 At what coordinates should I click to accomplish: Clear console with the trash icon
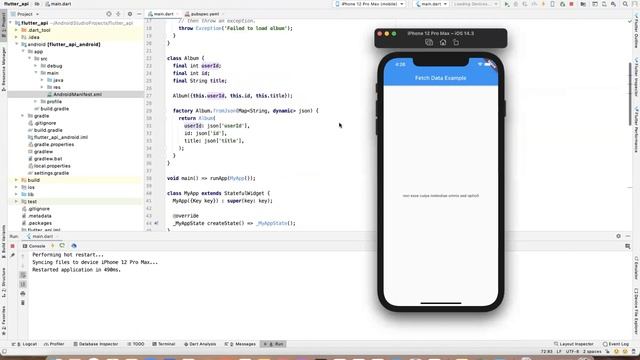tap(23, 303)
